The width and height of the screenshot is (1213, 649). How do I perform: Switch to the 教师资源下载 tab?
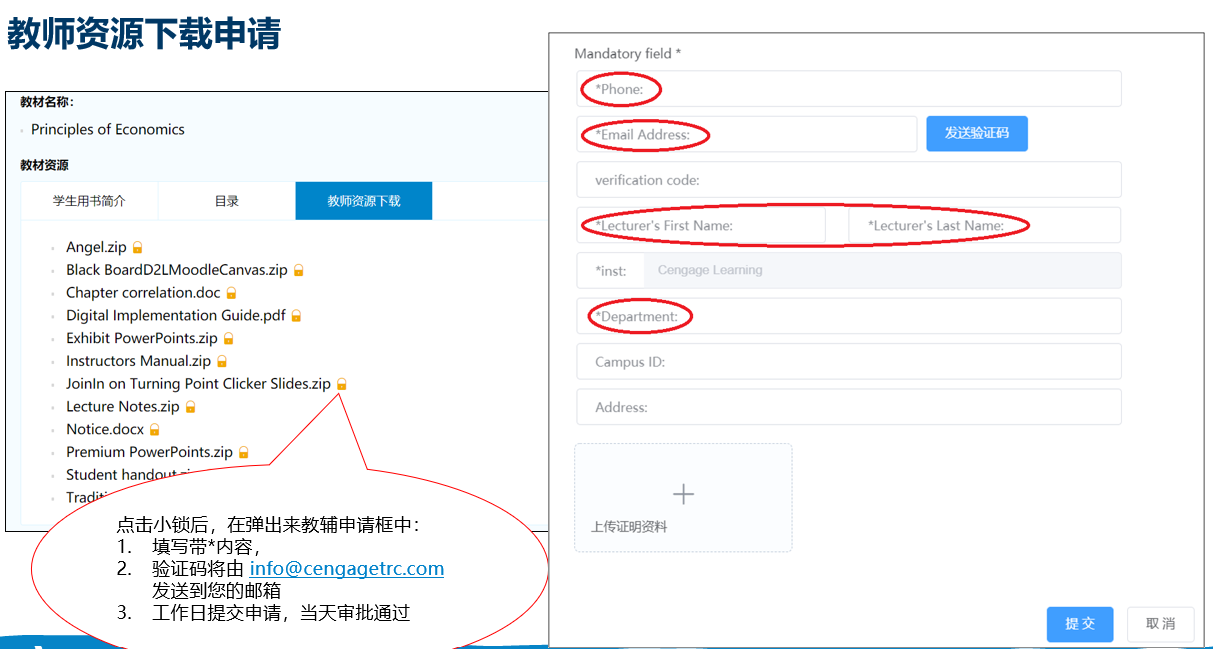pyautogui.click(x=364, y=201)
